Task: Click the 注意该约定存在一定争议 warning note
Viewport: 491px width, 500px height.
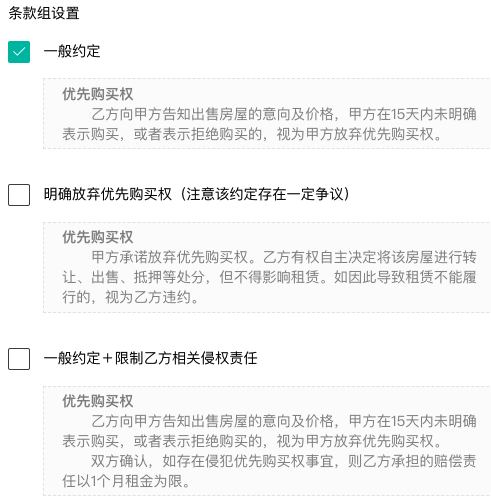Action: pos(265,194)
